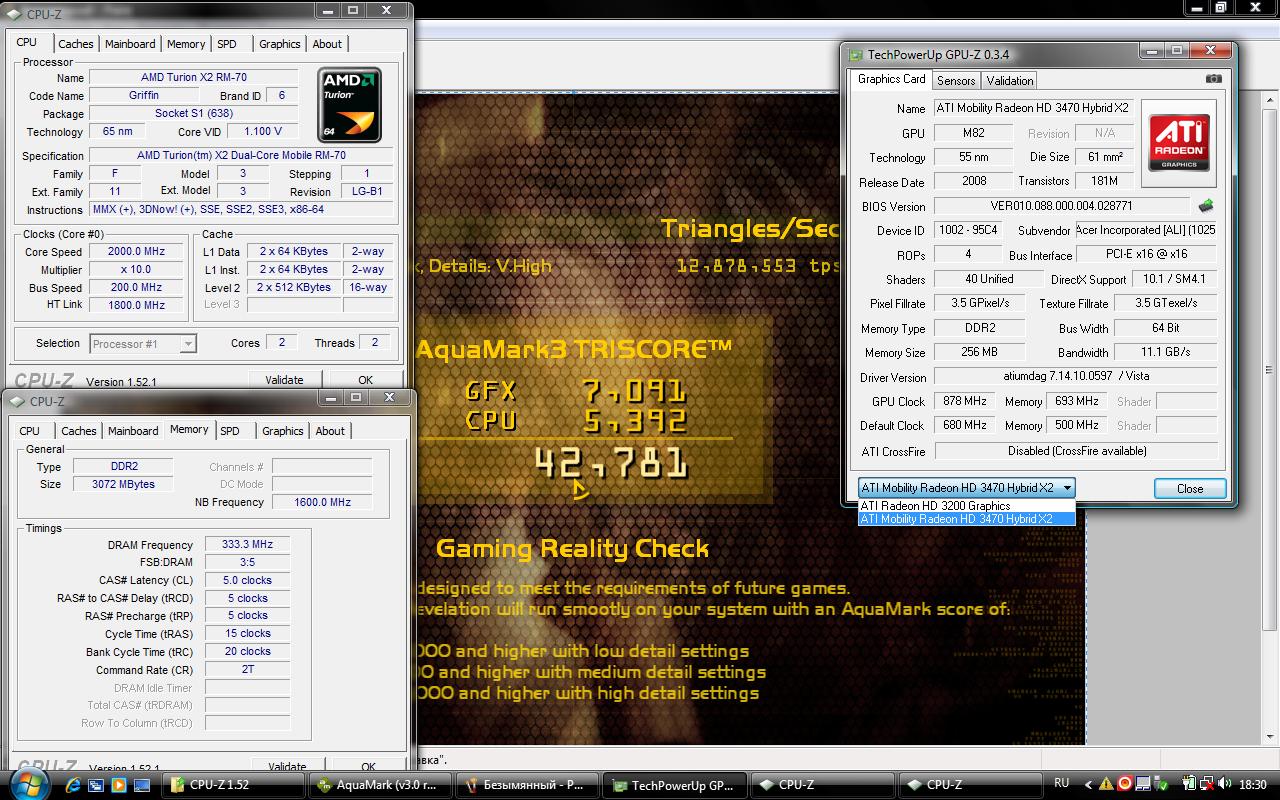Click the GPU-Z screenshot camera icon
Screen dimensions: 1280x800
tap(1213, 79)
